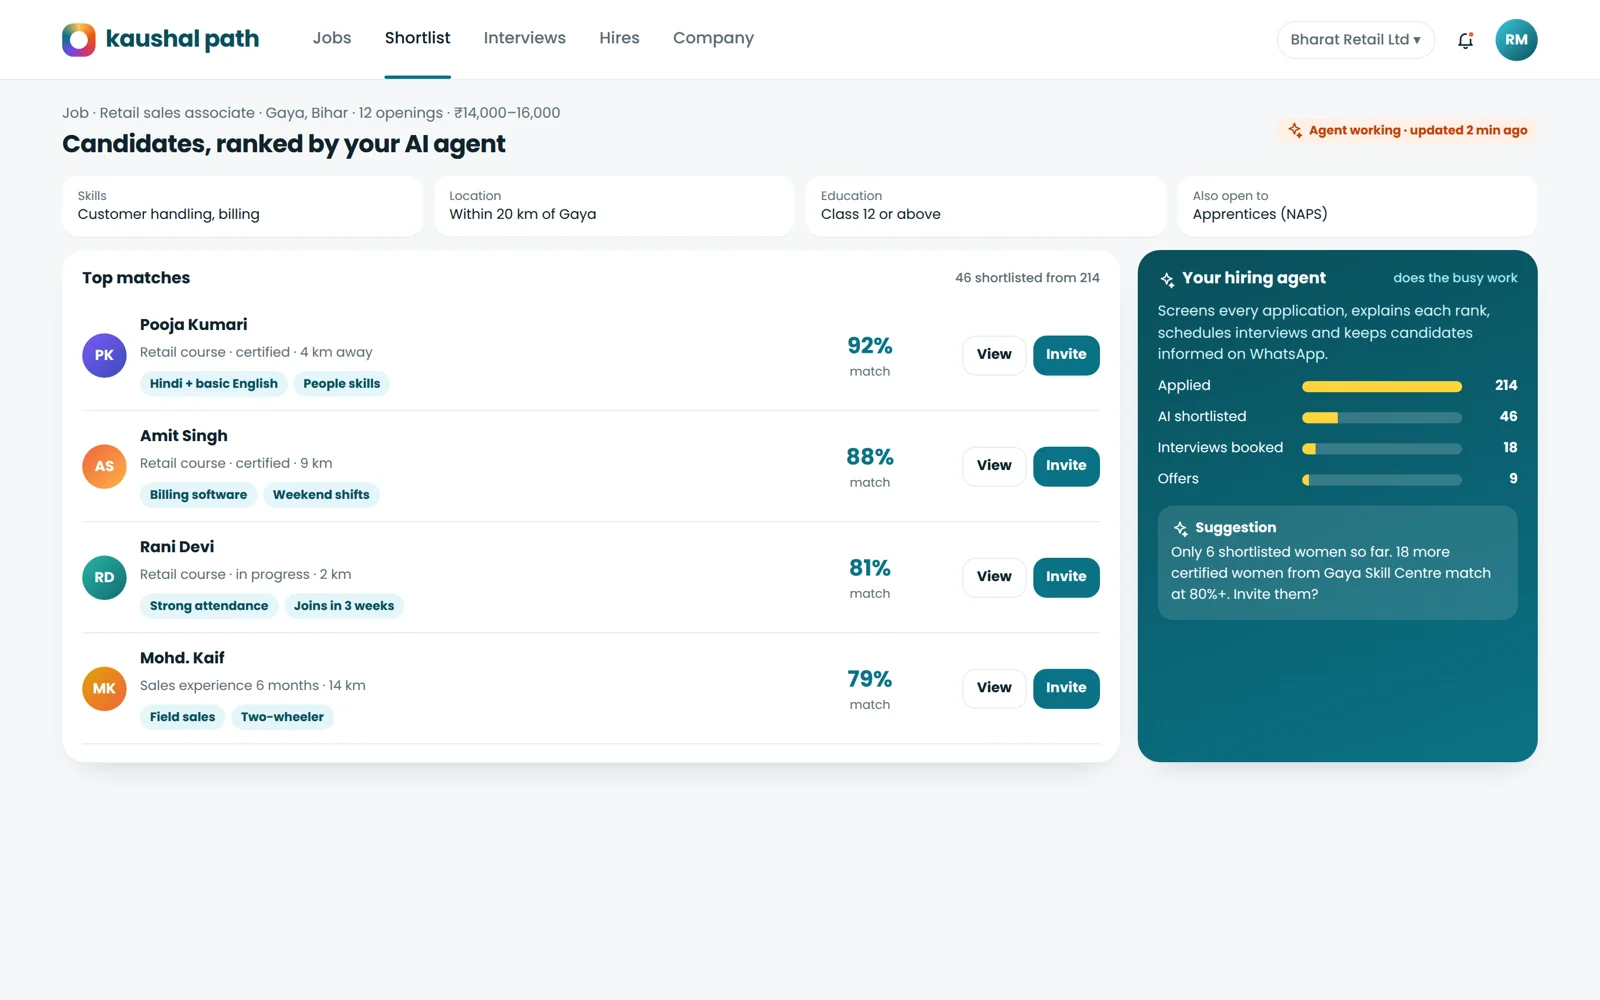Click the sparkle icon next to Suggestion

[1181, 528]
